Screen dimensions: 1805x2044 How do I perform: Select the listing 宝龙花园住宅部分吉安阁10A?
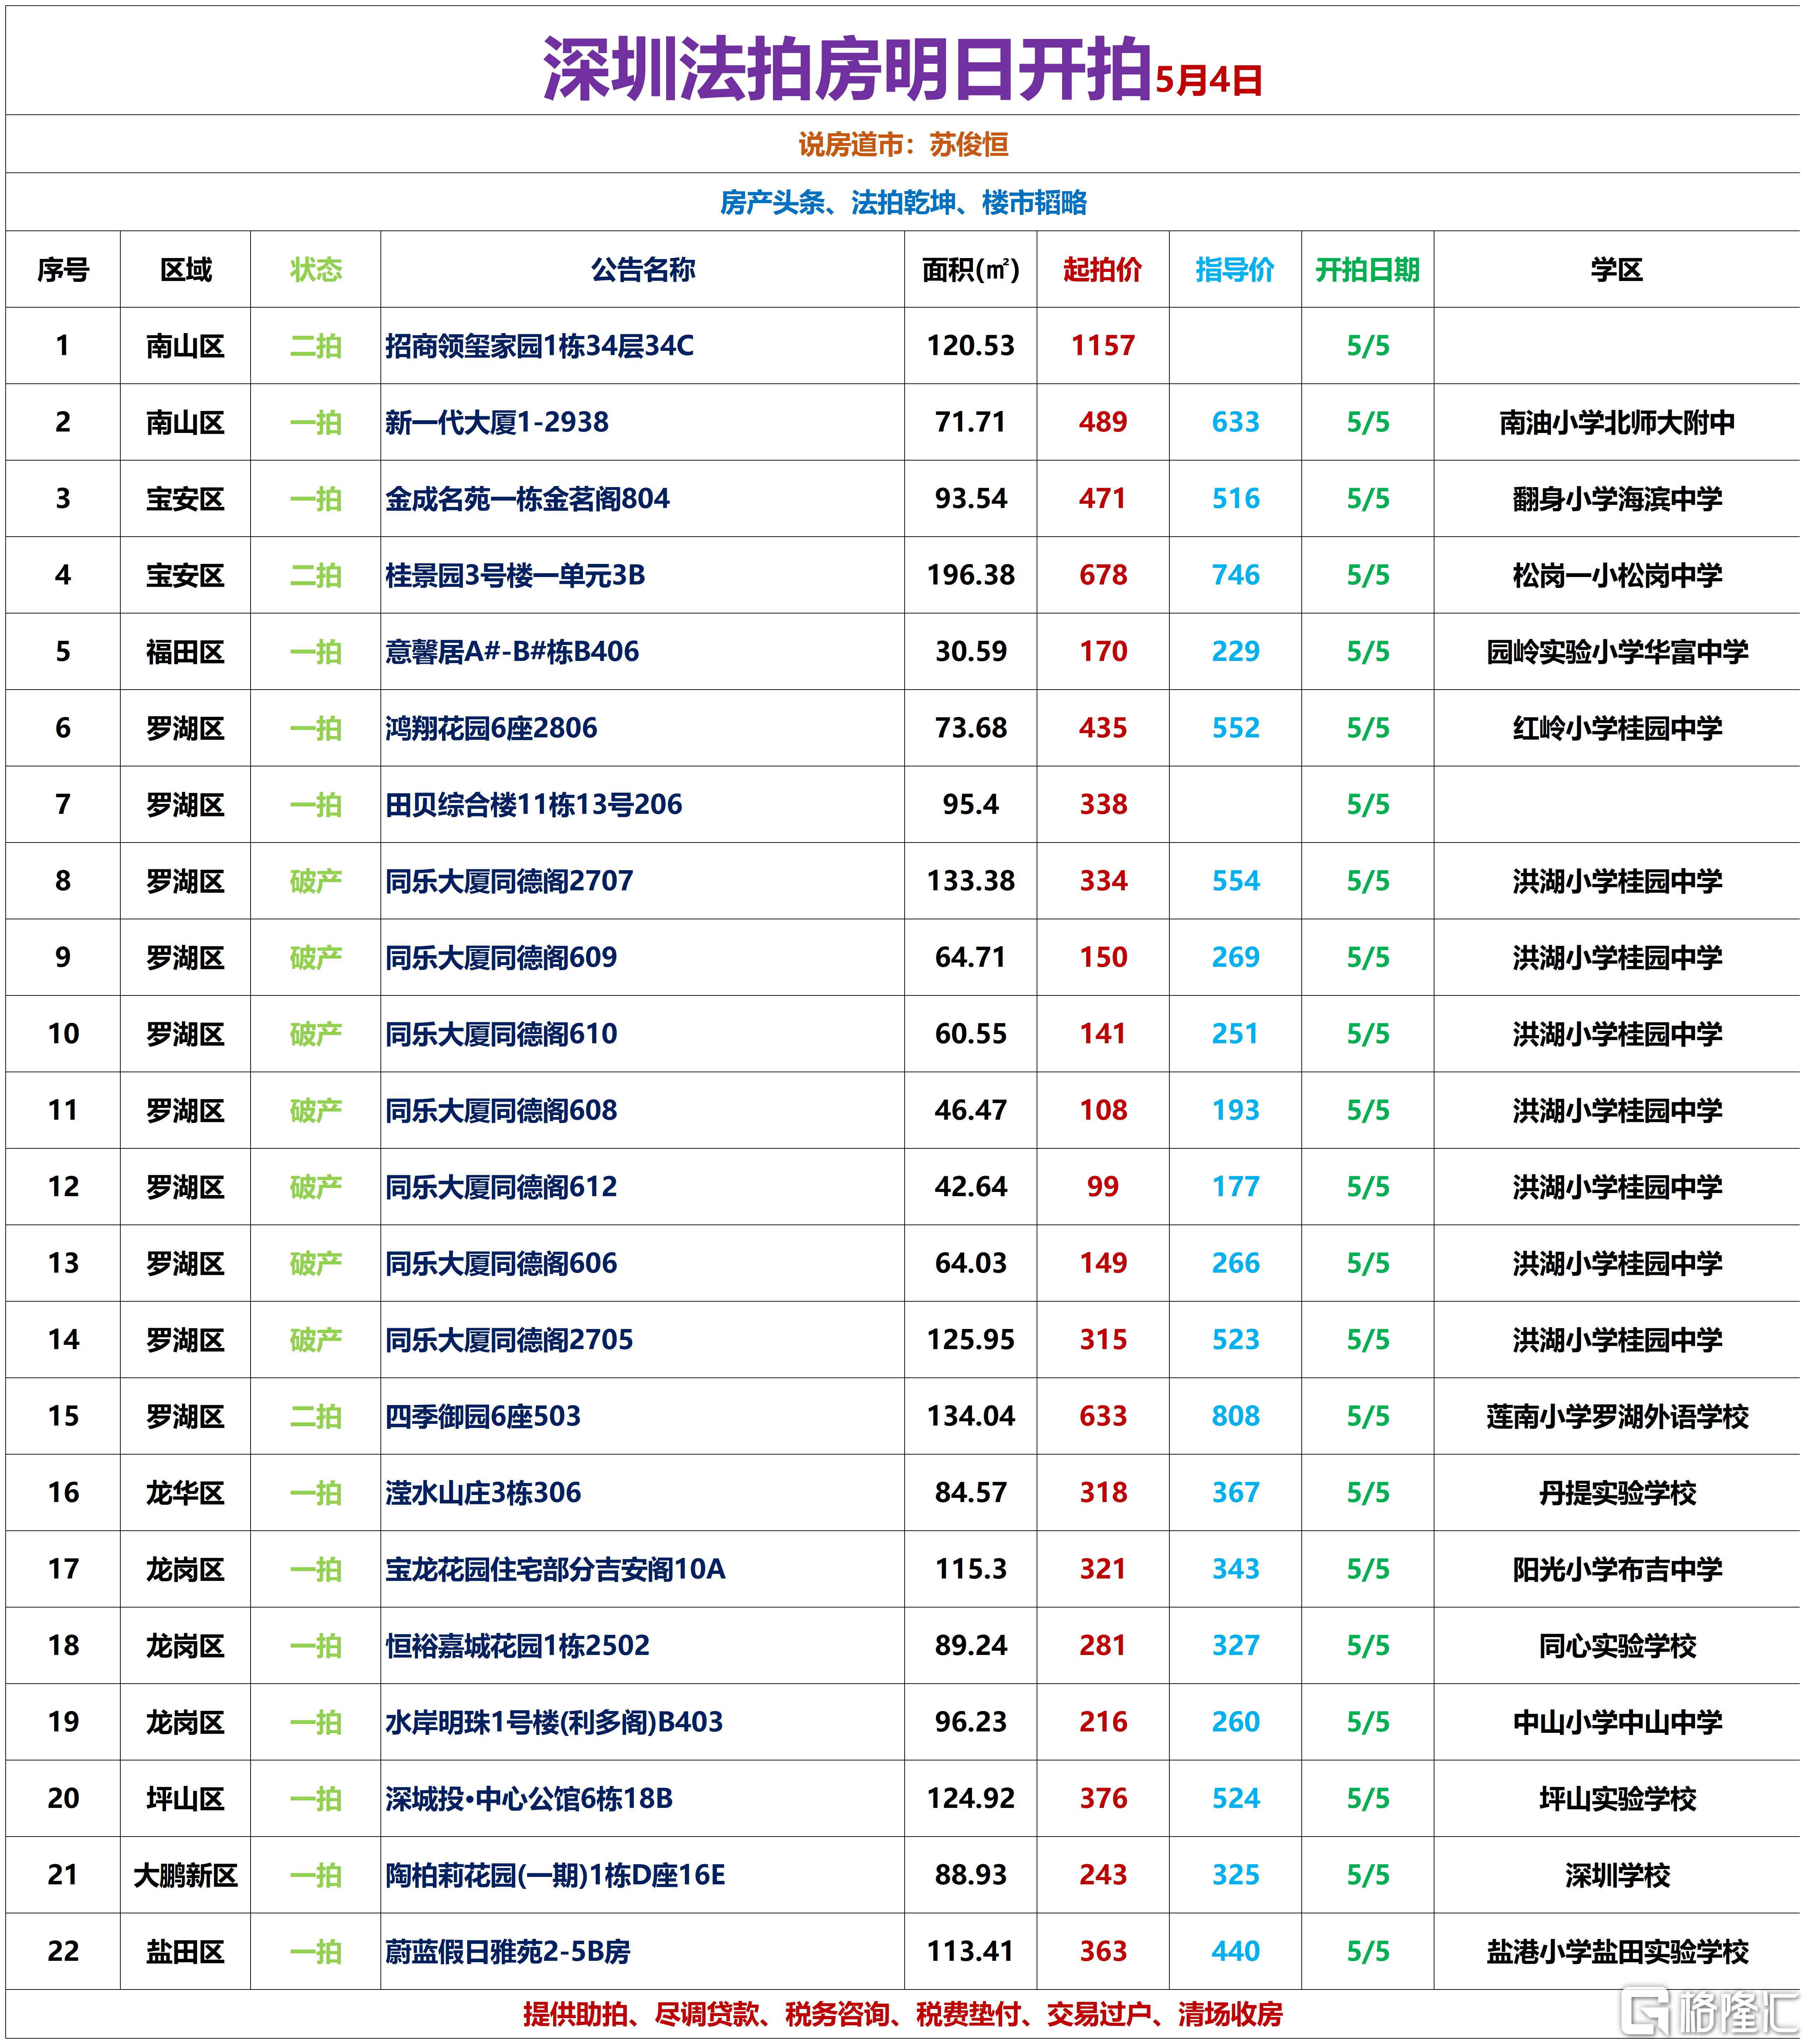click(x=555, y=1570)
